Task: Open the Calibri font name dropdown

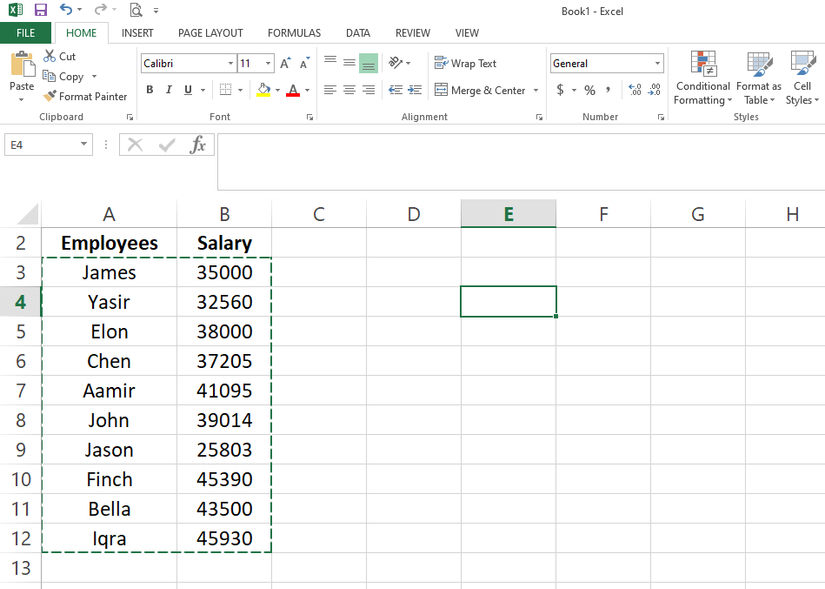Action: 231,64
